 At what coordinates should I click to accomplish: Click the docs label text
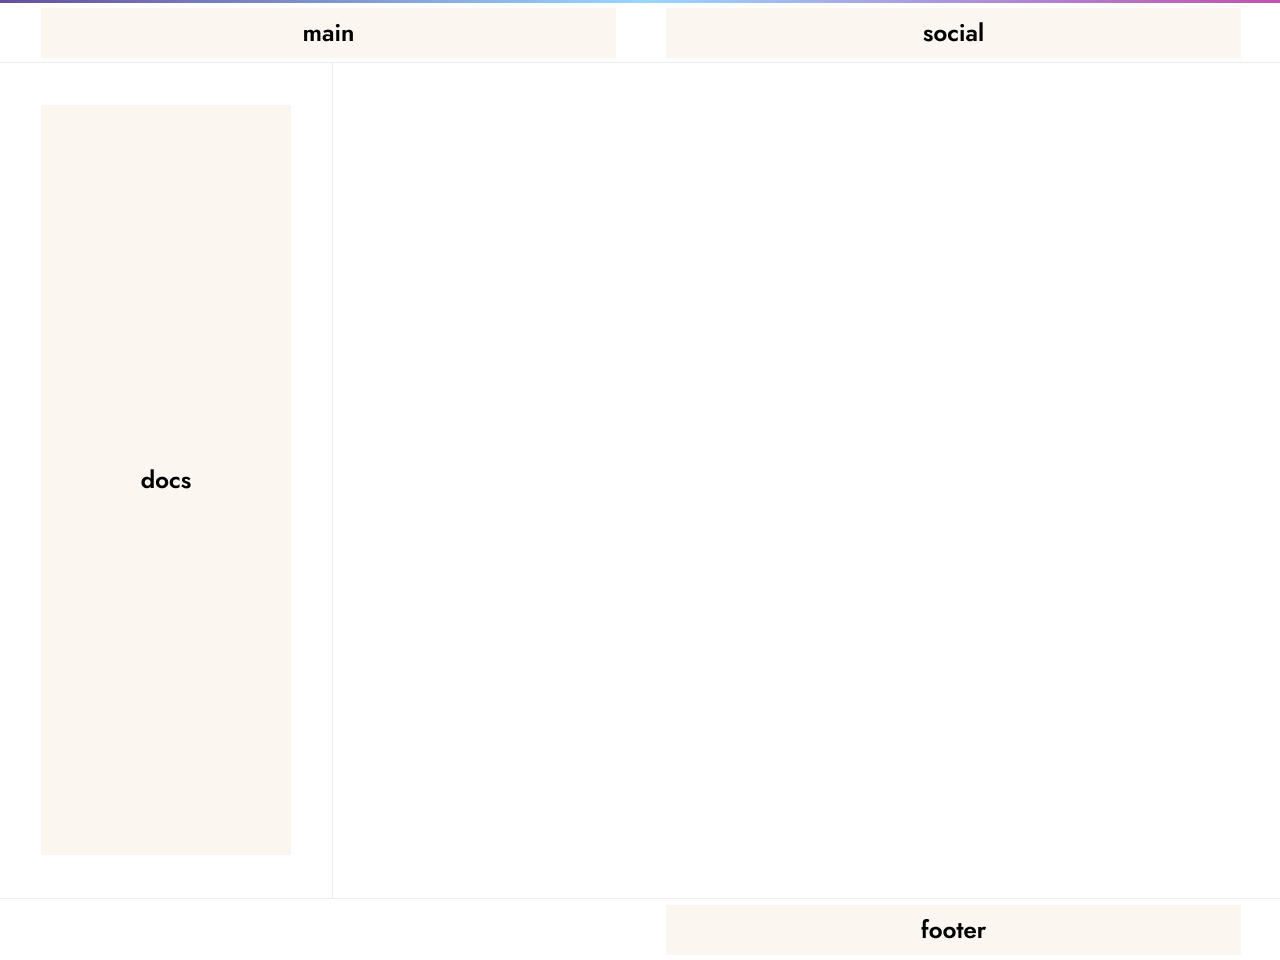click(x=165, y=480)
